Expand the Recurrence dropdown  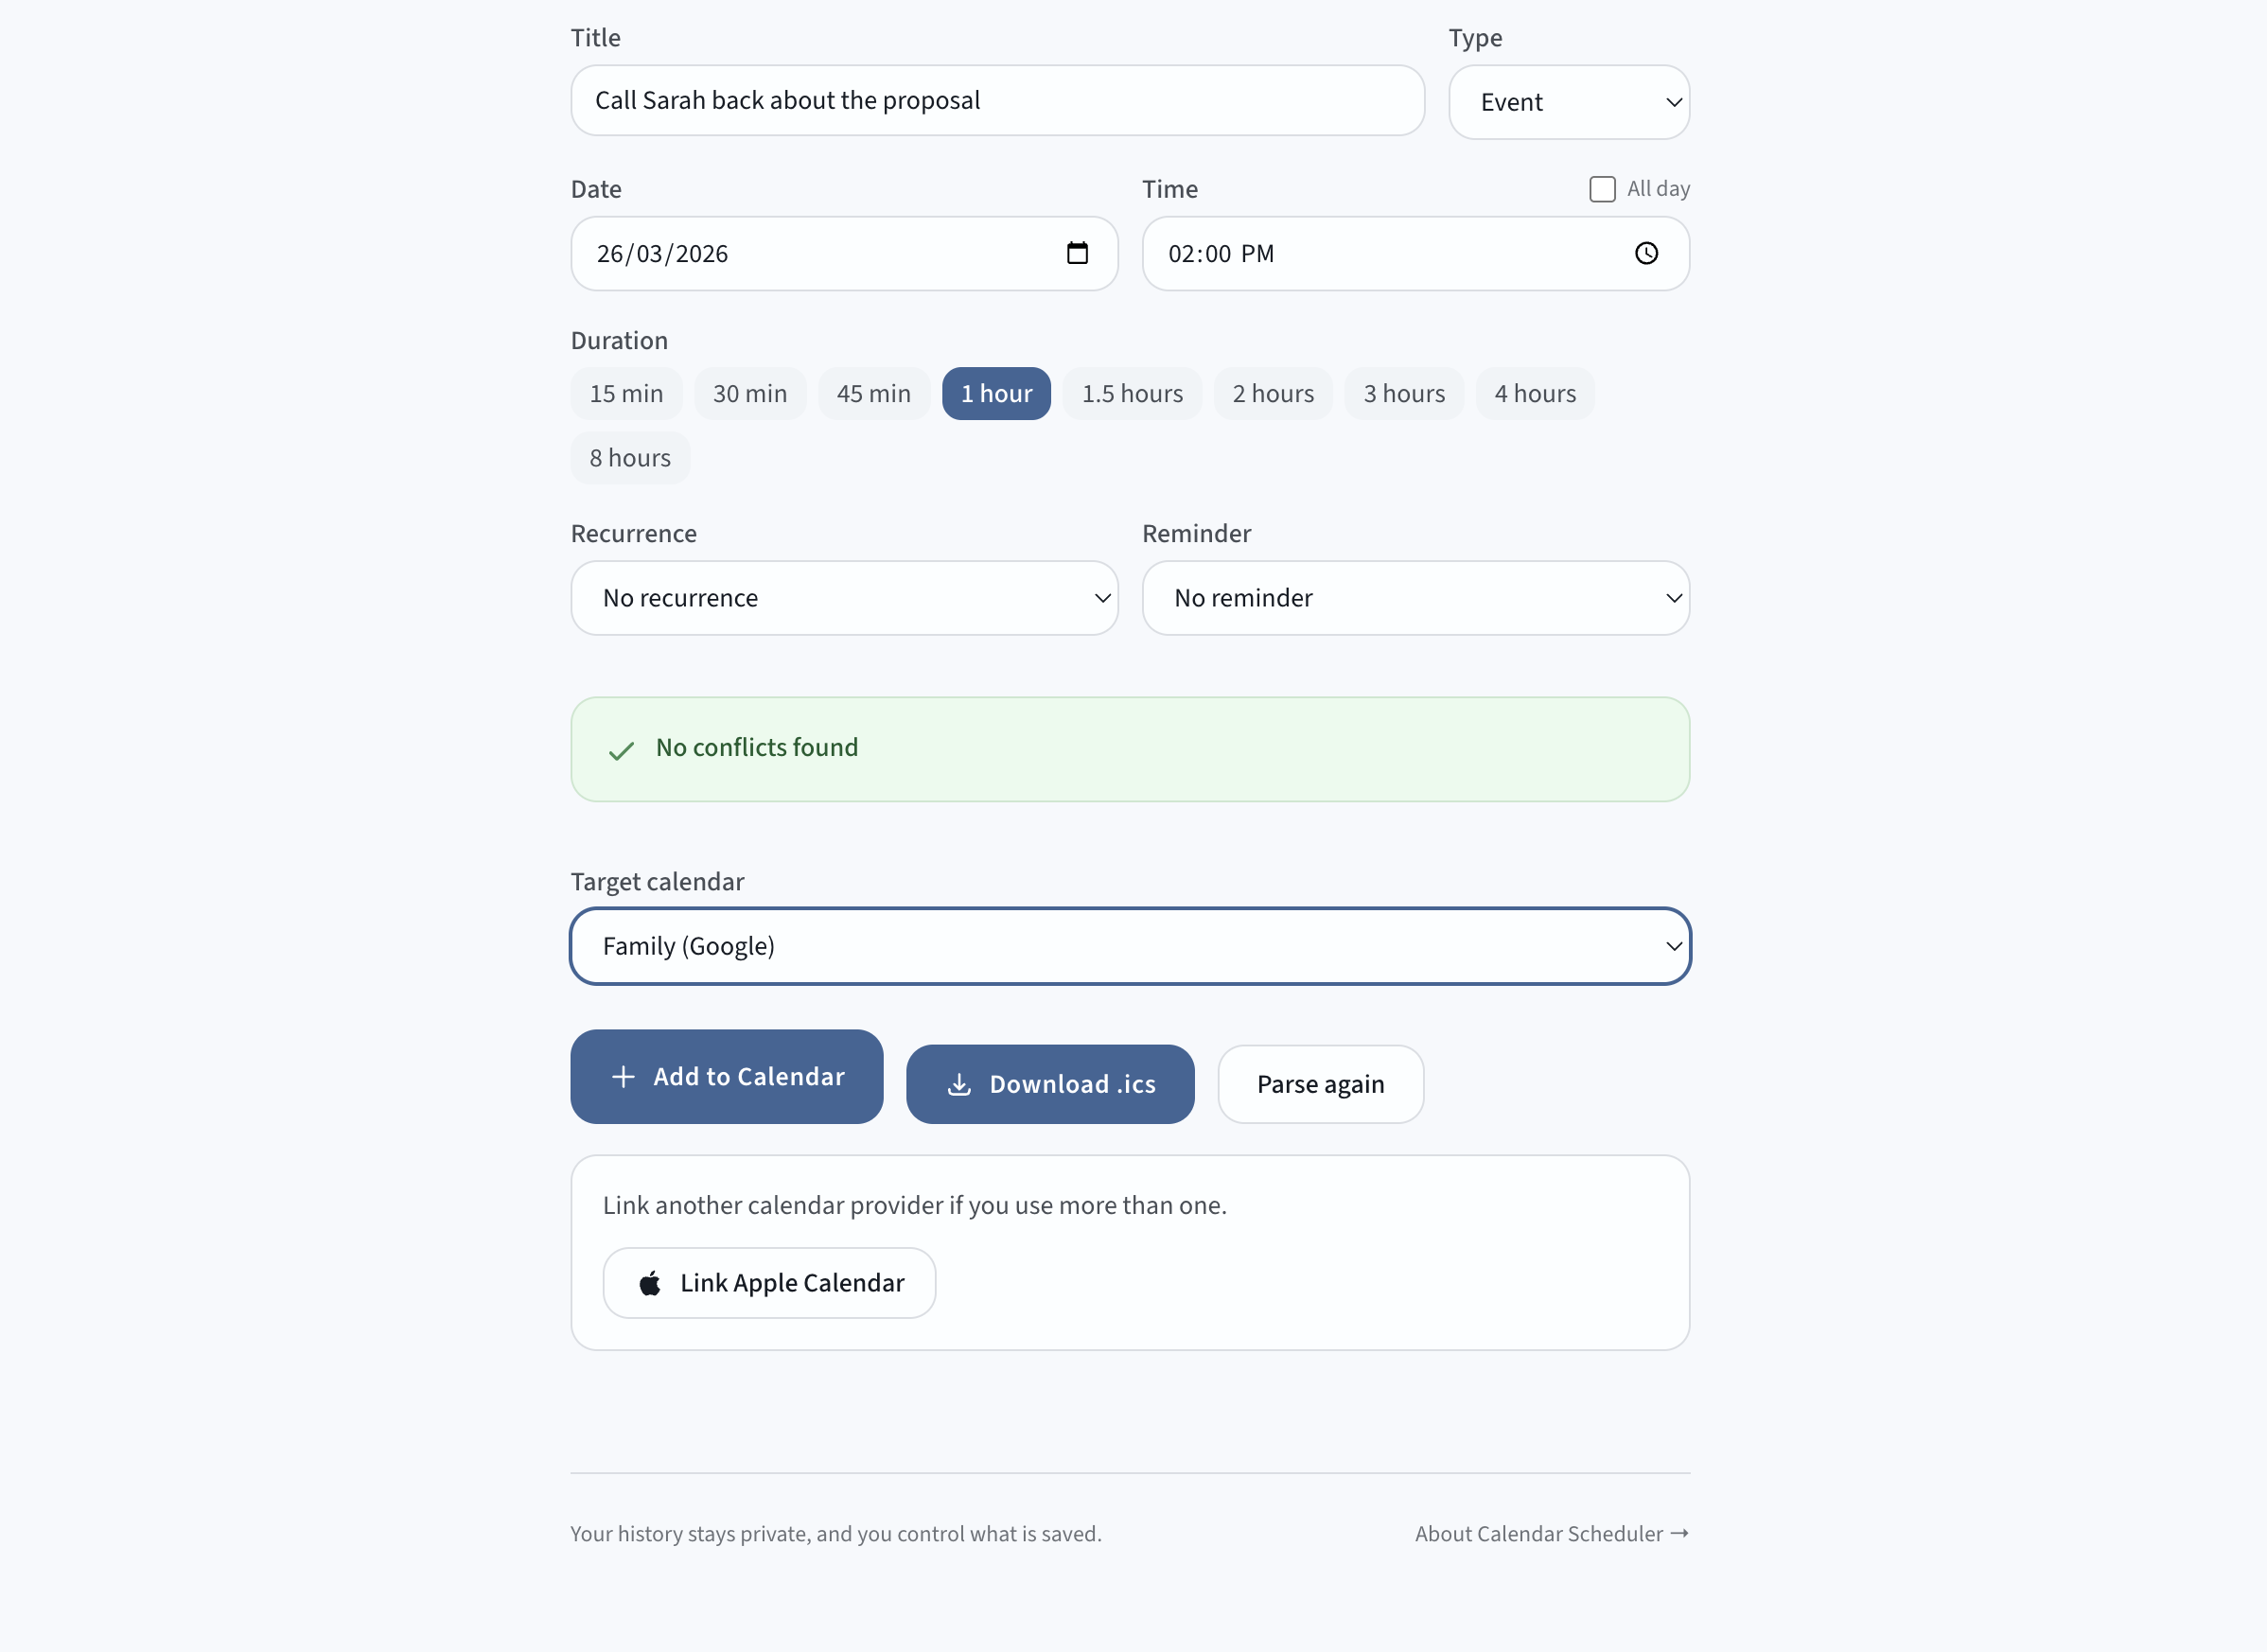point(844,598)
